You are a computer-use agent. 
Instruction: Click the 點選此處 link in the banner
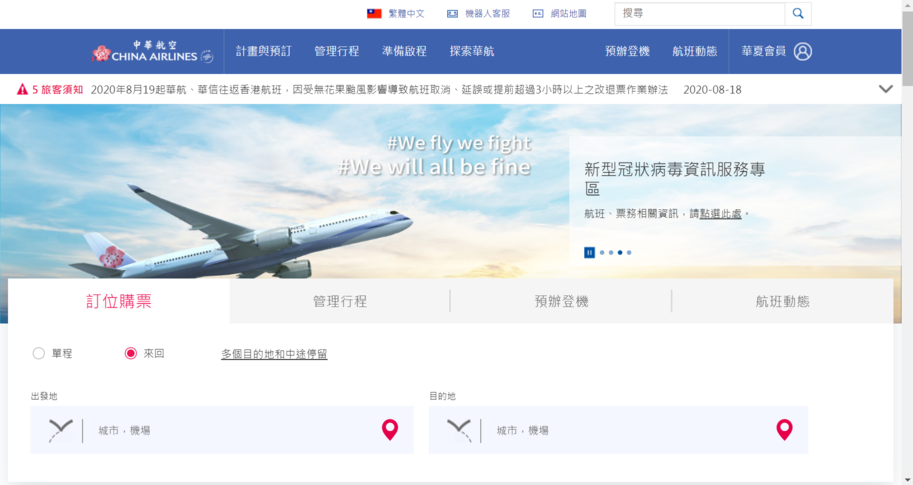tap(720, 214)
